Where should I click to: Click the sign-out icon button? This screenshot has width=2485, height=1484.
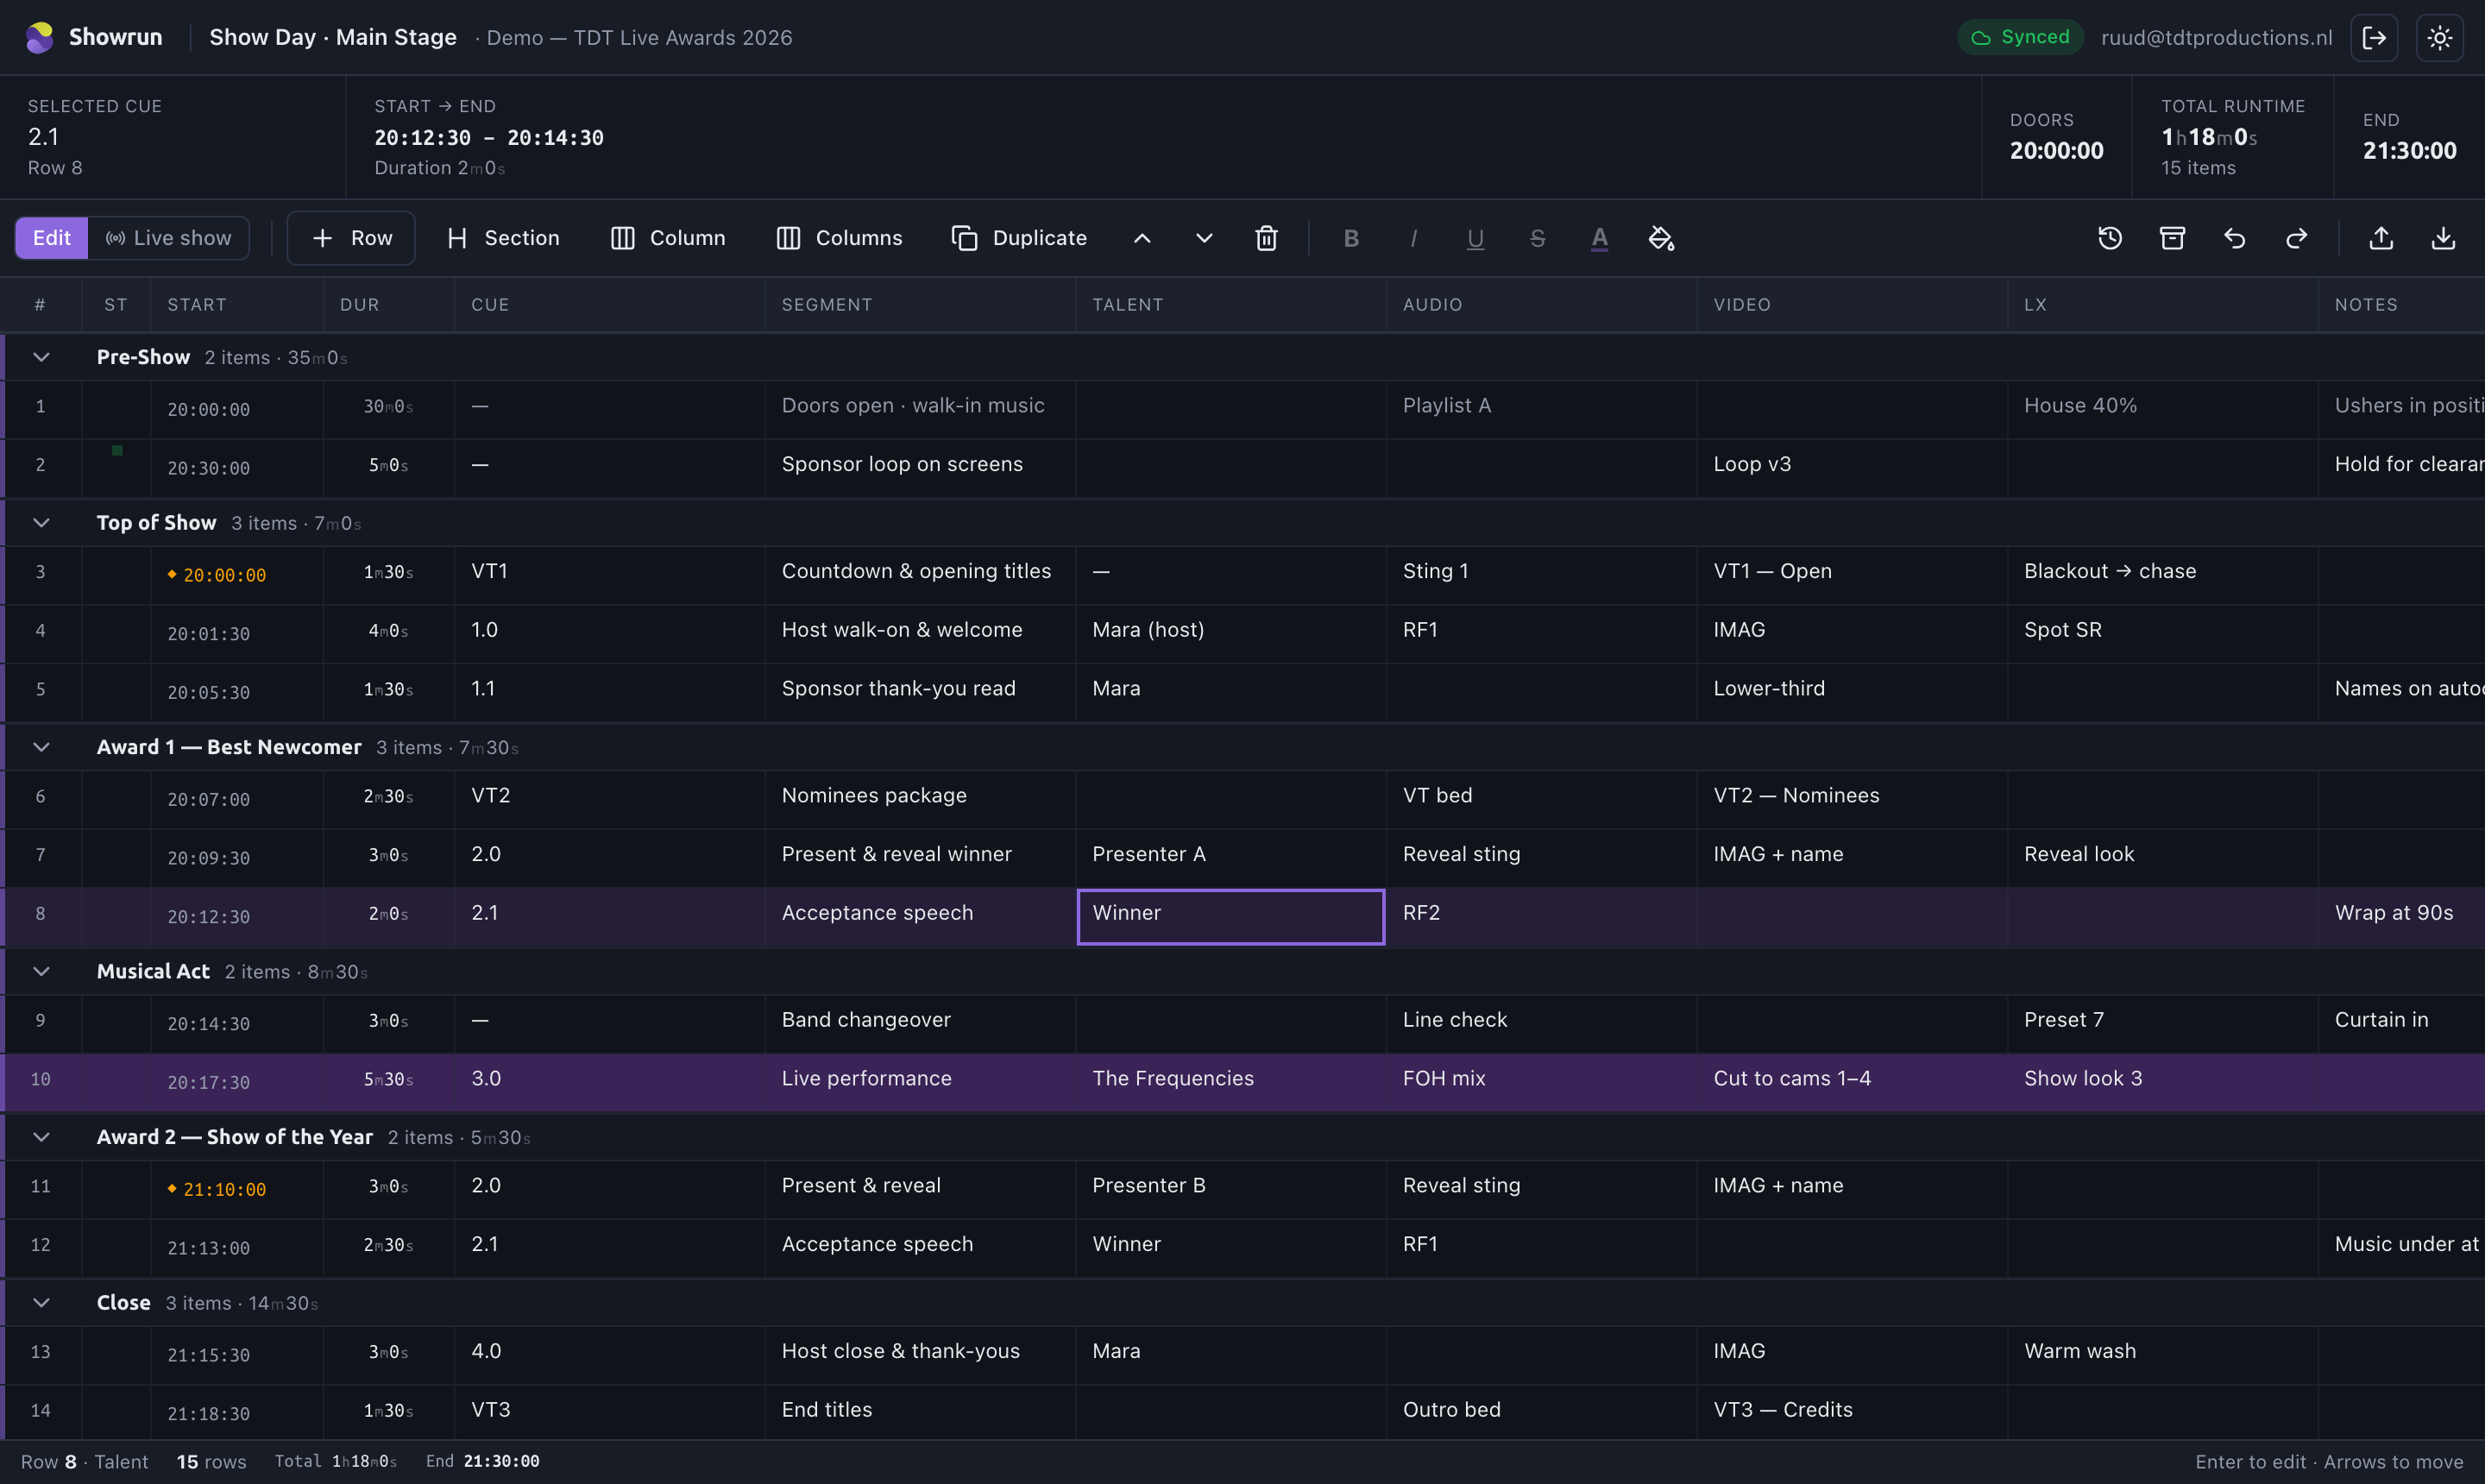(2374, 38)
